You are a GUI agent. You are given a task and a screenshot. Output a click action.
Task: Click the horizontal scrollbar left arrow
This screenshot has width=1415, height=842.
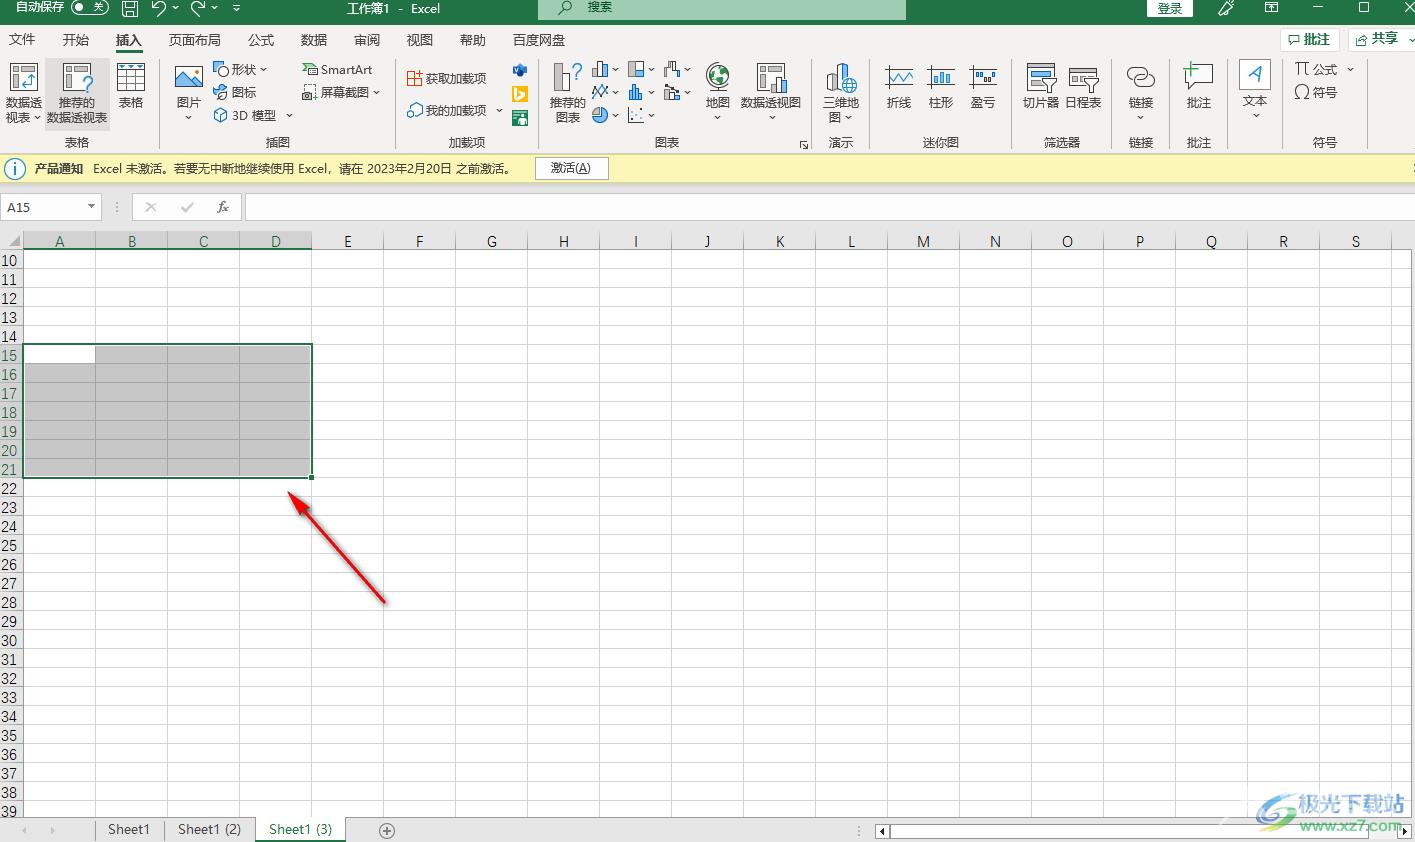[x=882, y=831]
